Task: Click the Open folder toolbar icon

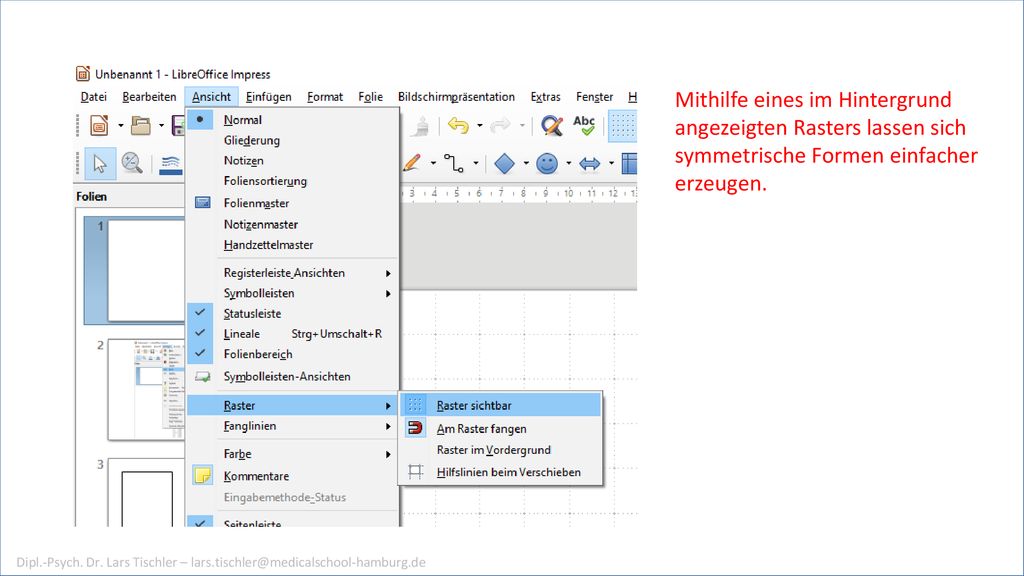Action: pyautogui.click(x=140, y=125)
